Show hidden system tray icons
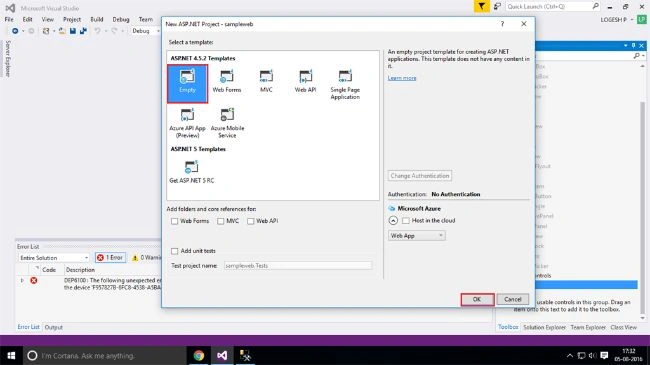Screen dimensions: 650x365 [x=570, y=355]
